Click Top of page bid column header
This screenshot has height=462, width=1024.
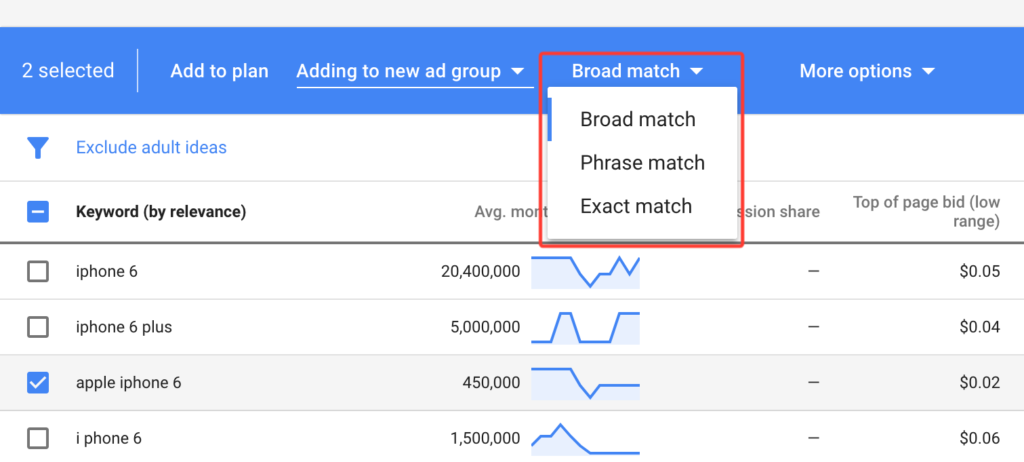pyautogui.click(x=926, y=212)
